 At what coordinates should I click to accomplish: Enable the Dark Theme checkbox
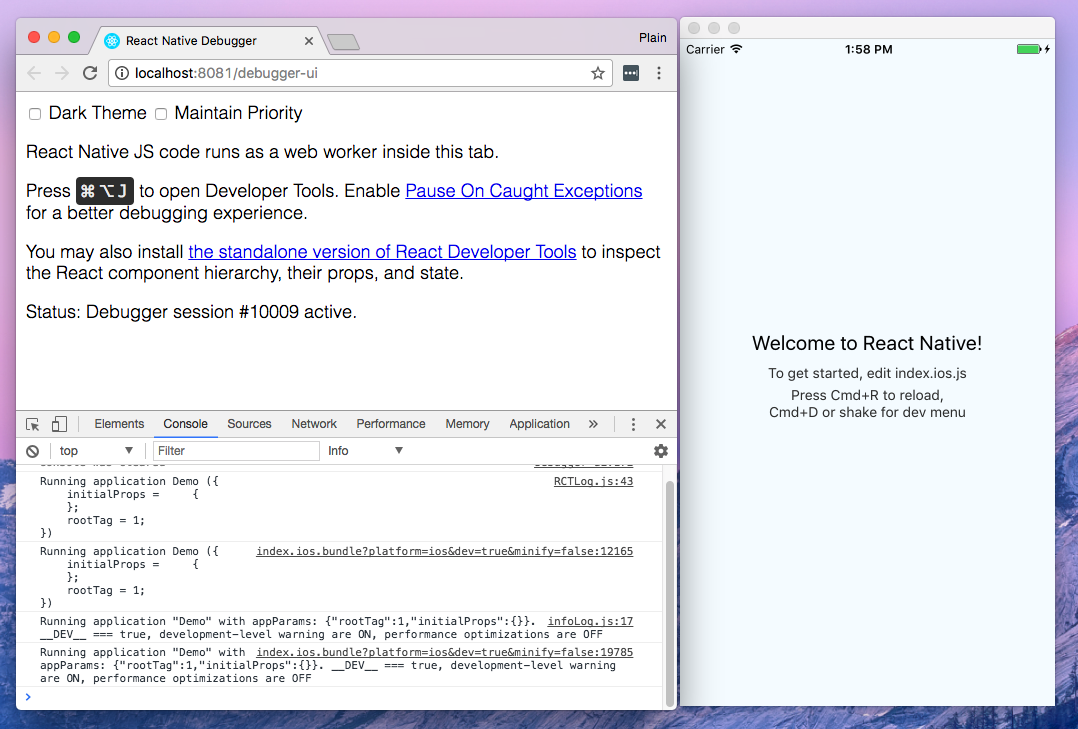point(34,114)
